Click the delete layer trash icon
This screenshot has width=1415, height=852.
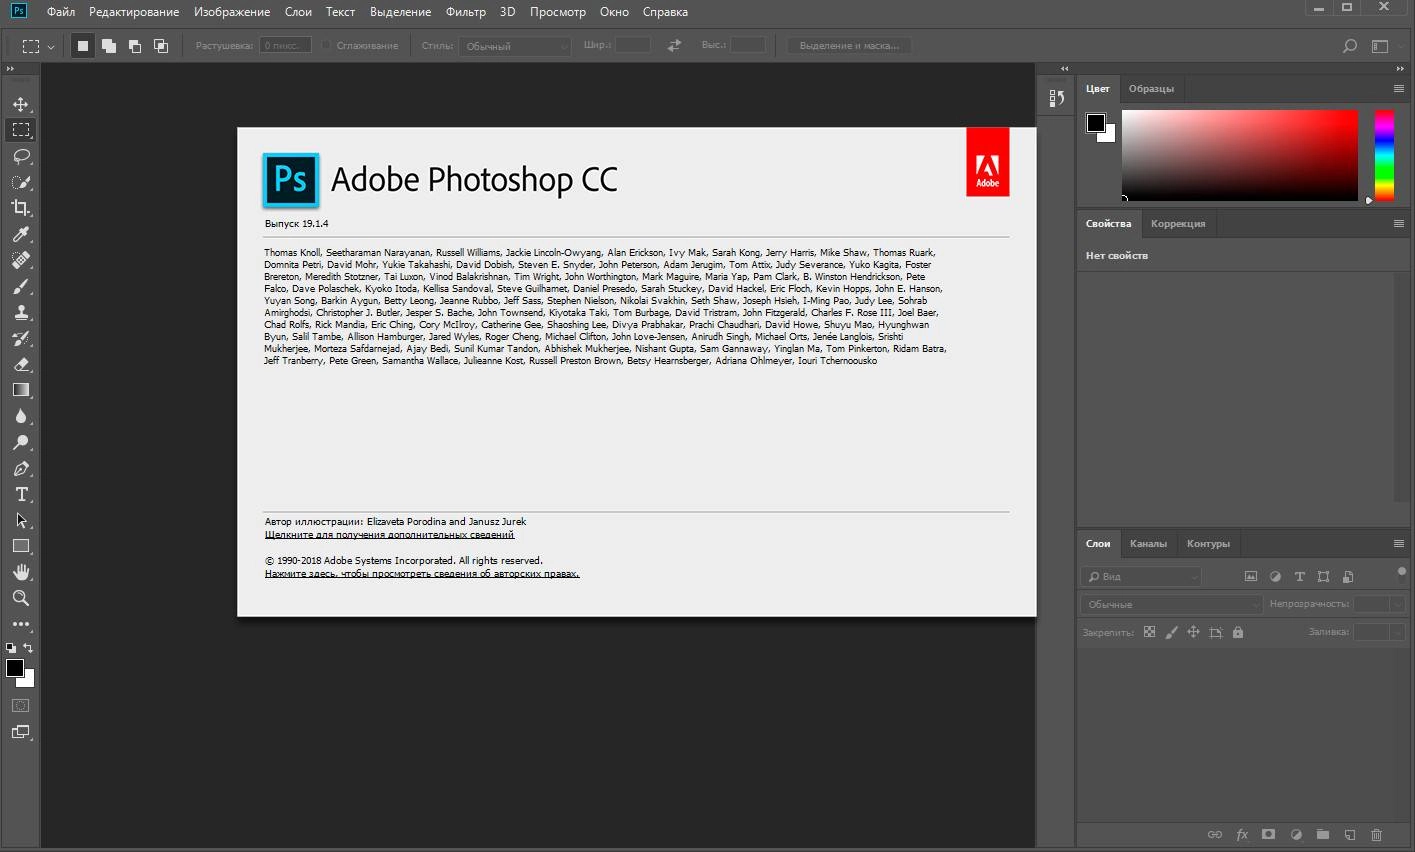click(x=1376, y=834)
